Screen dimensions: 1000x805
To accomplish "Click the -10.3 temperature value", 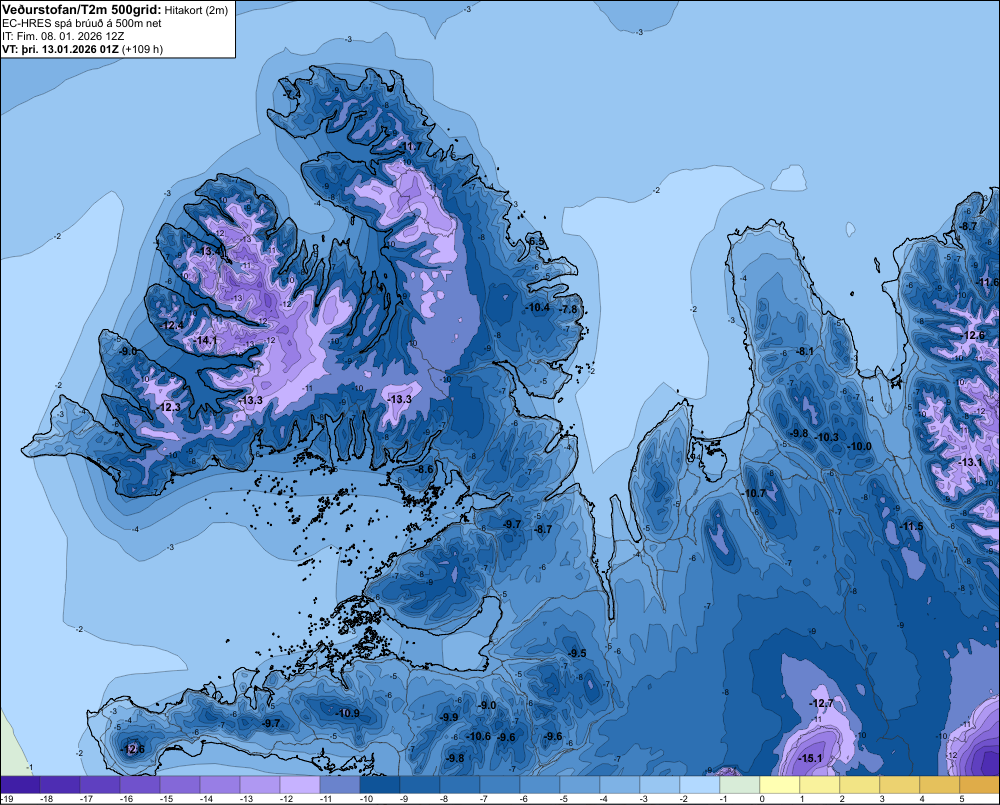I will tap(827, 438).
